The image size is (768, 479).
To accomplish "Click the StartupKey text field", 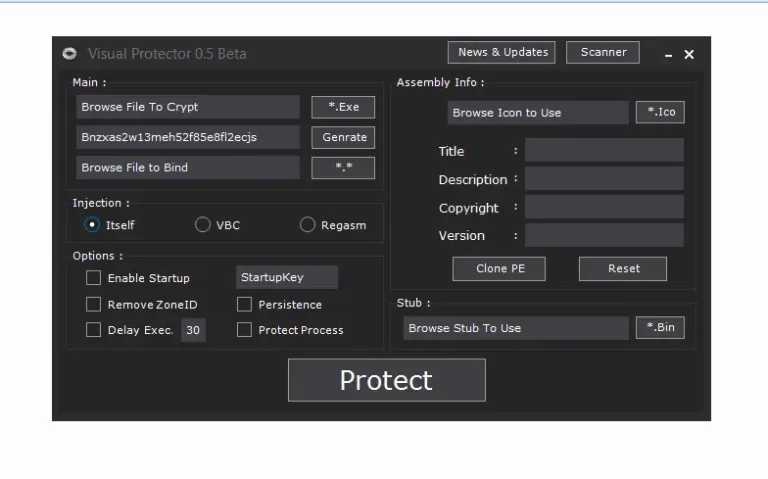I will 286,278.
